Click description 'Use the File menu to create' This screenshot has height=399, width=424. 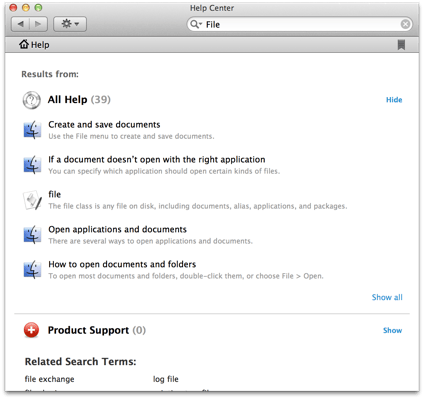point(131,136)
